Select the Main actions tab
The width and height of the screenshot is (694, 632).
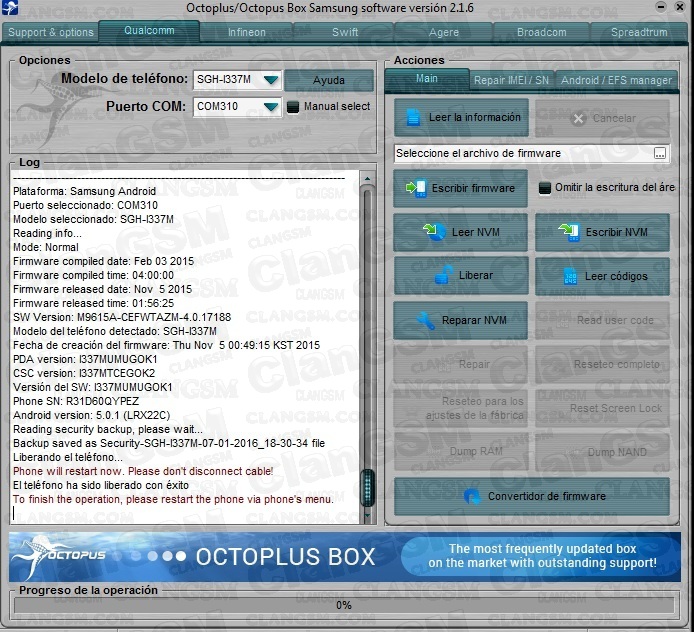point(427,79)
